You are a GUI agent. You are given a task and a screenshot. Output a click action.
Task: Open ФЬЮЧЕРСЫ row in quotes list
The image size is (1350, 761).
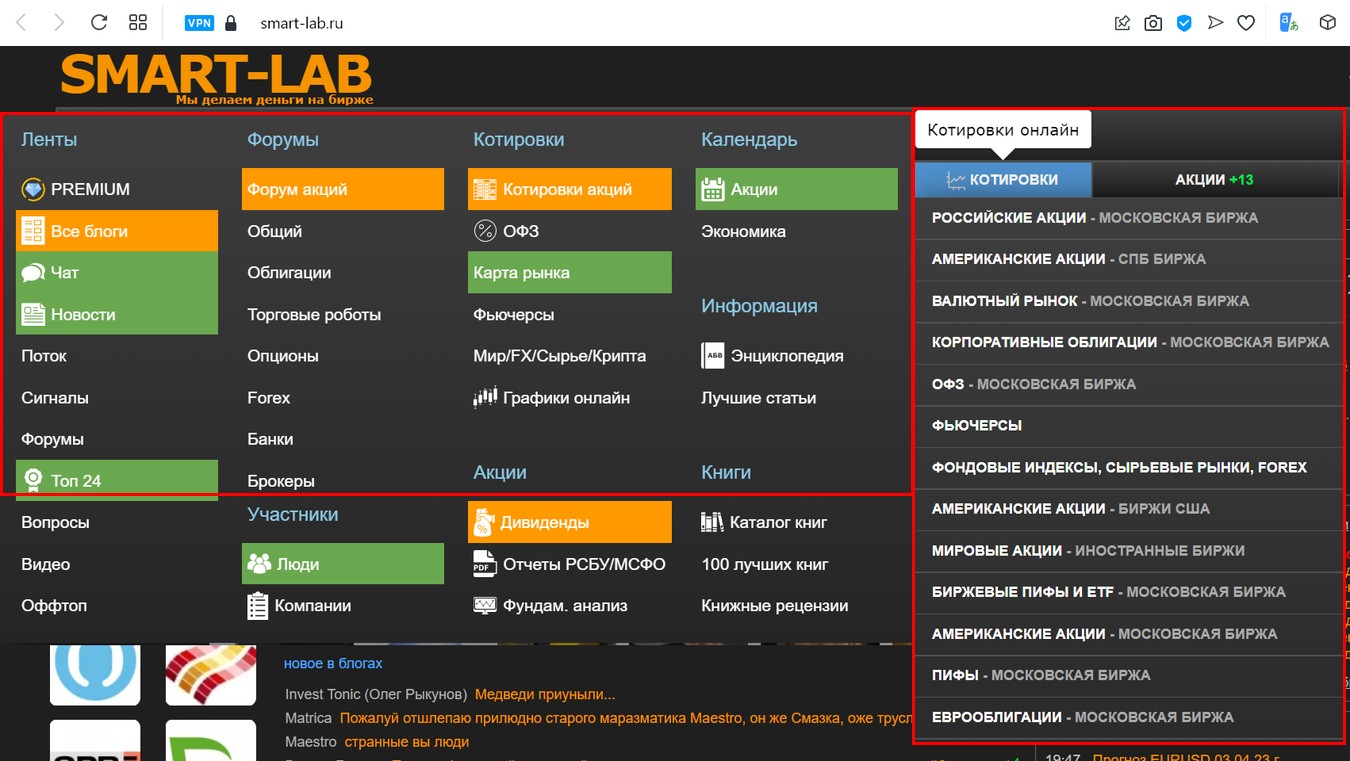pyautogui.click(x=1128, y=425)
